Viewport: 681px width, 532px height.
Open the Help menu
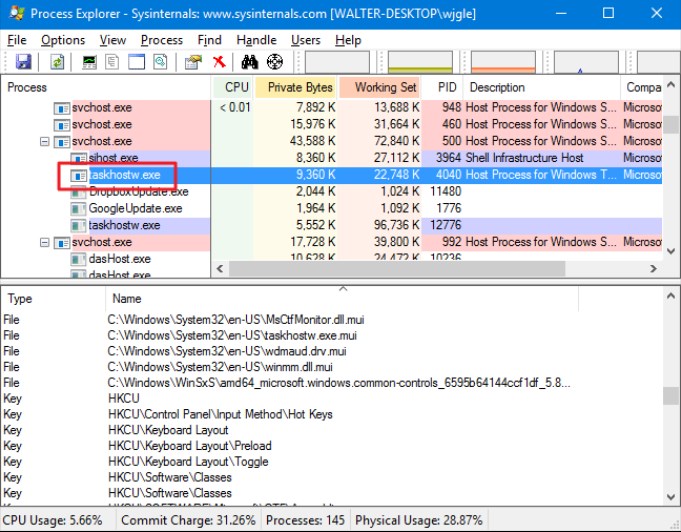pyautogui.click(x=348, y=40)
